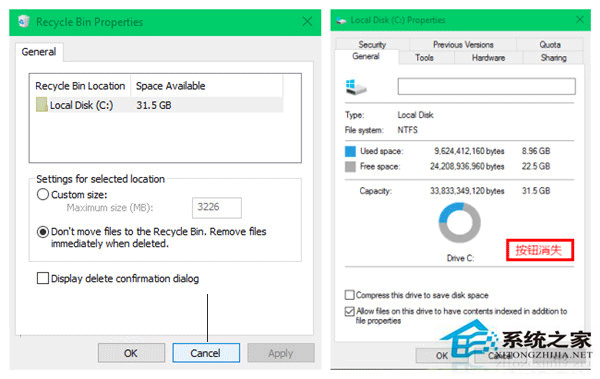This screenshot has height=379, width=600.
Task: Click the blue Used space color square
Action: [350, 151]
